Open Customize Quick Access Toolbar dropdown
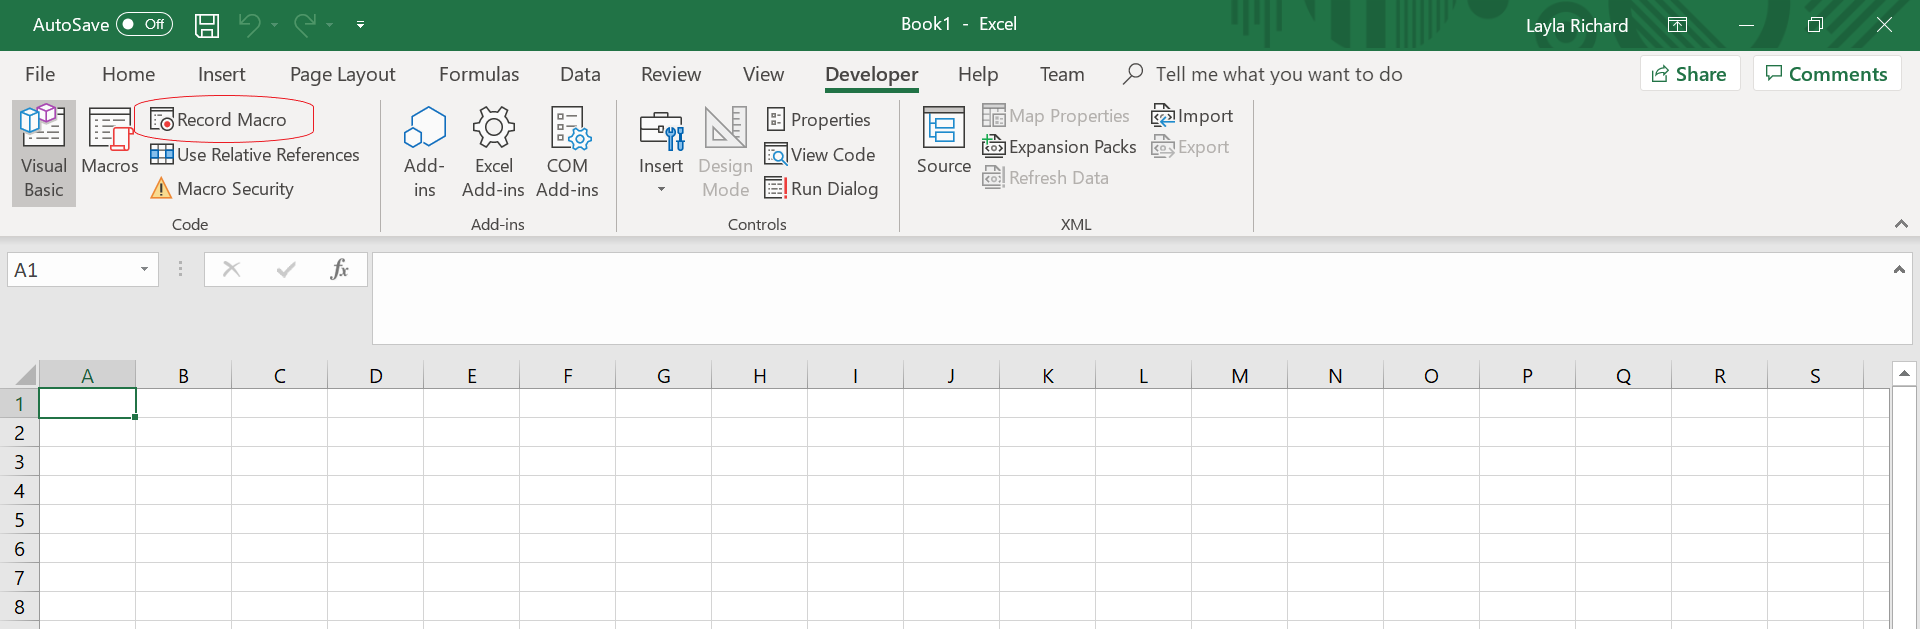The width and height of the screenshot is (1920, 629). [x=361, y=25]
